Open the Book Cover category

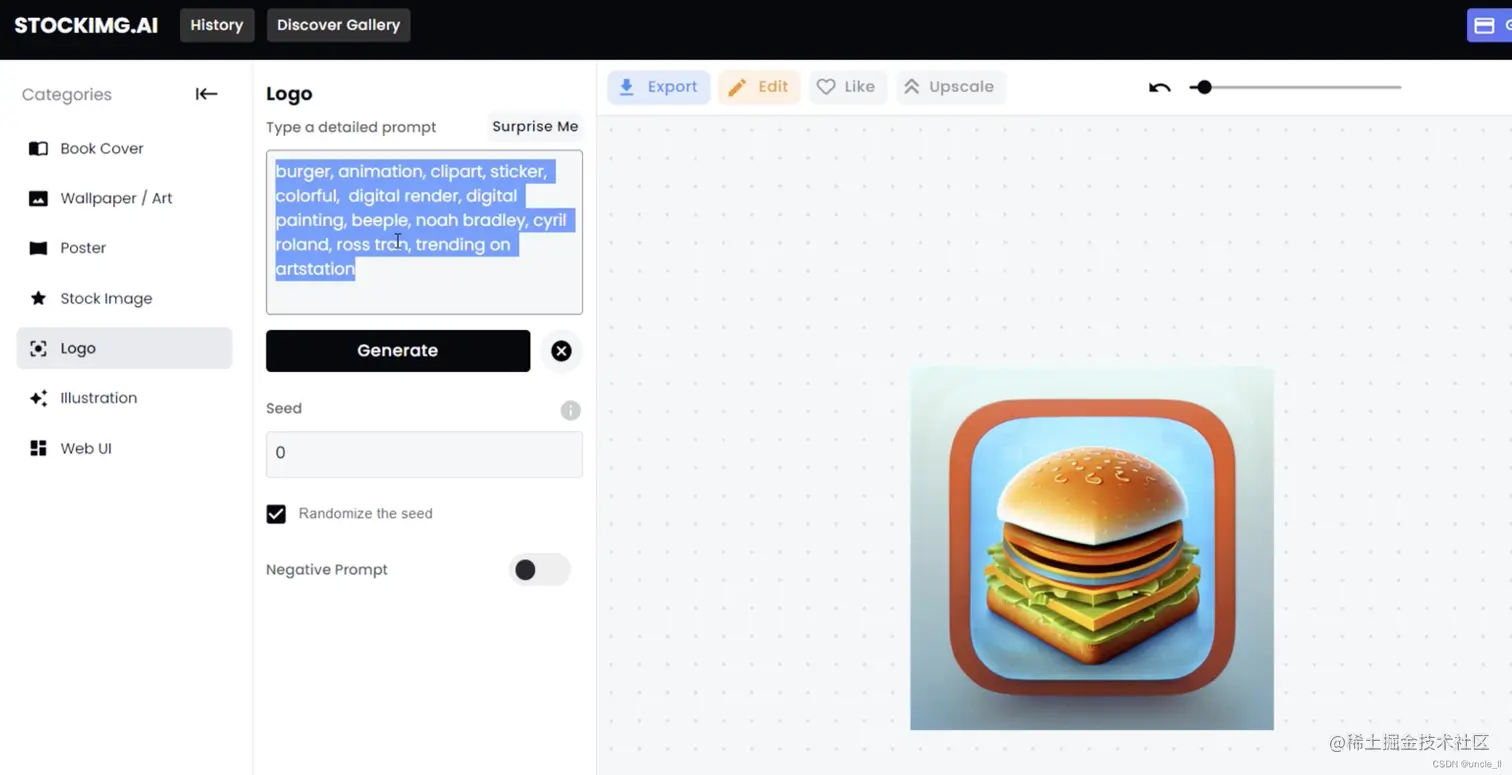point(124,148)
